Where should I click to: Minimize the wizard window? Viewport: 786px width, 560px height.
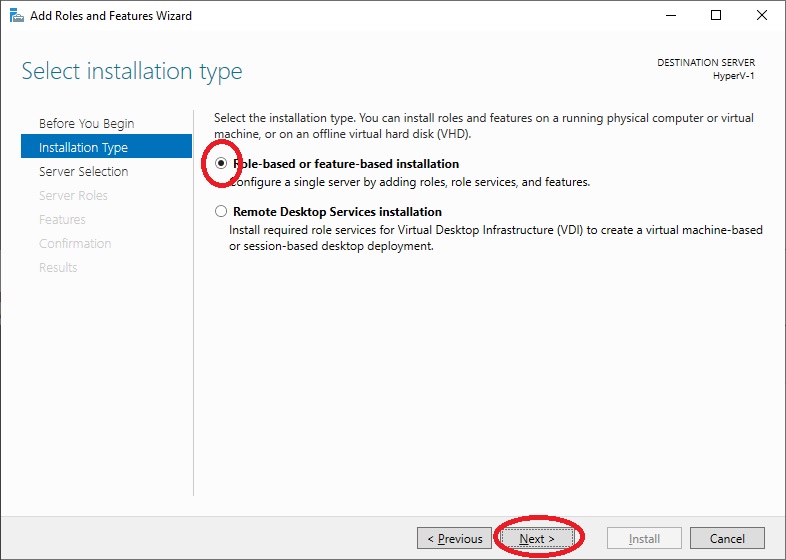(671, 16)
